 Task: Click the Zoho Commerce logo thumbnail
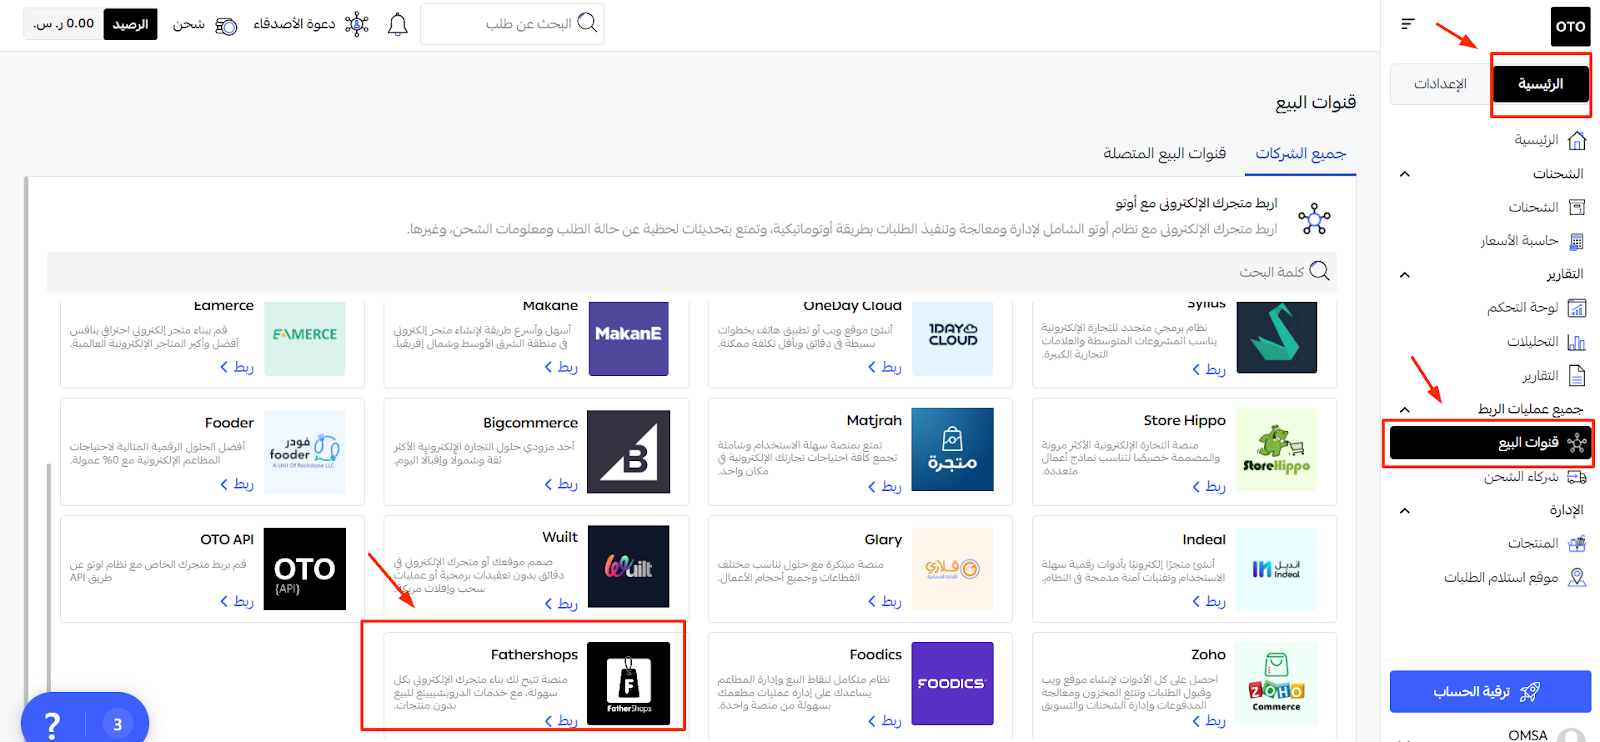coord(1277,683)
